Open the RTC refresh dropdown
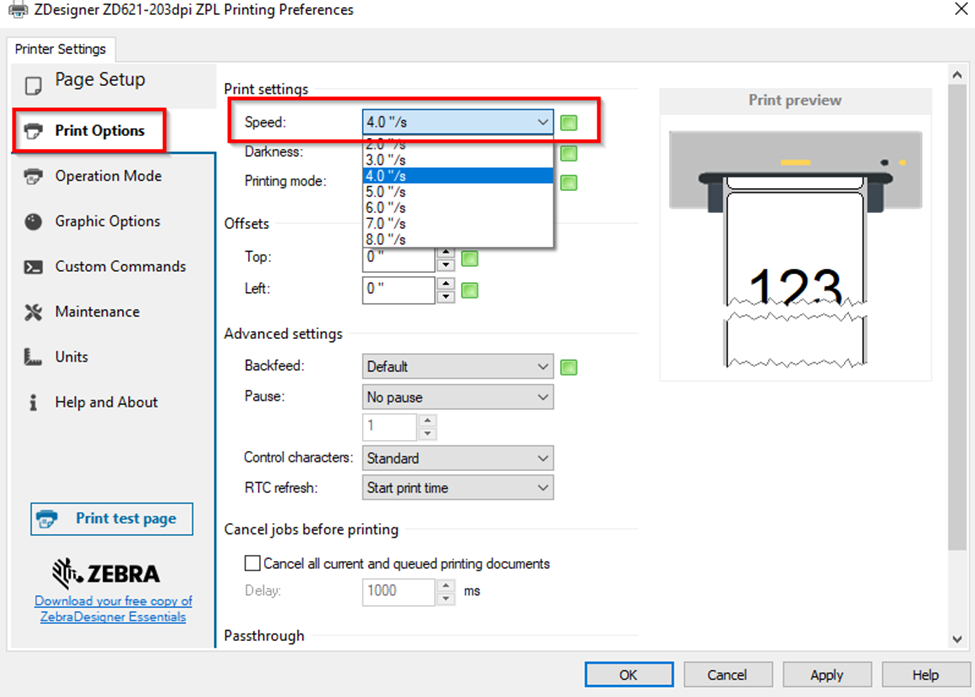 click(458, 488)
